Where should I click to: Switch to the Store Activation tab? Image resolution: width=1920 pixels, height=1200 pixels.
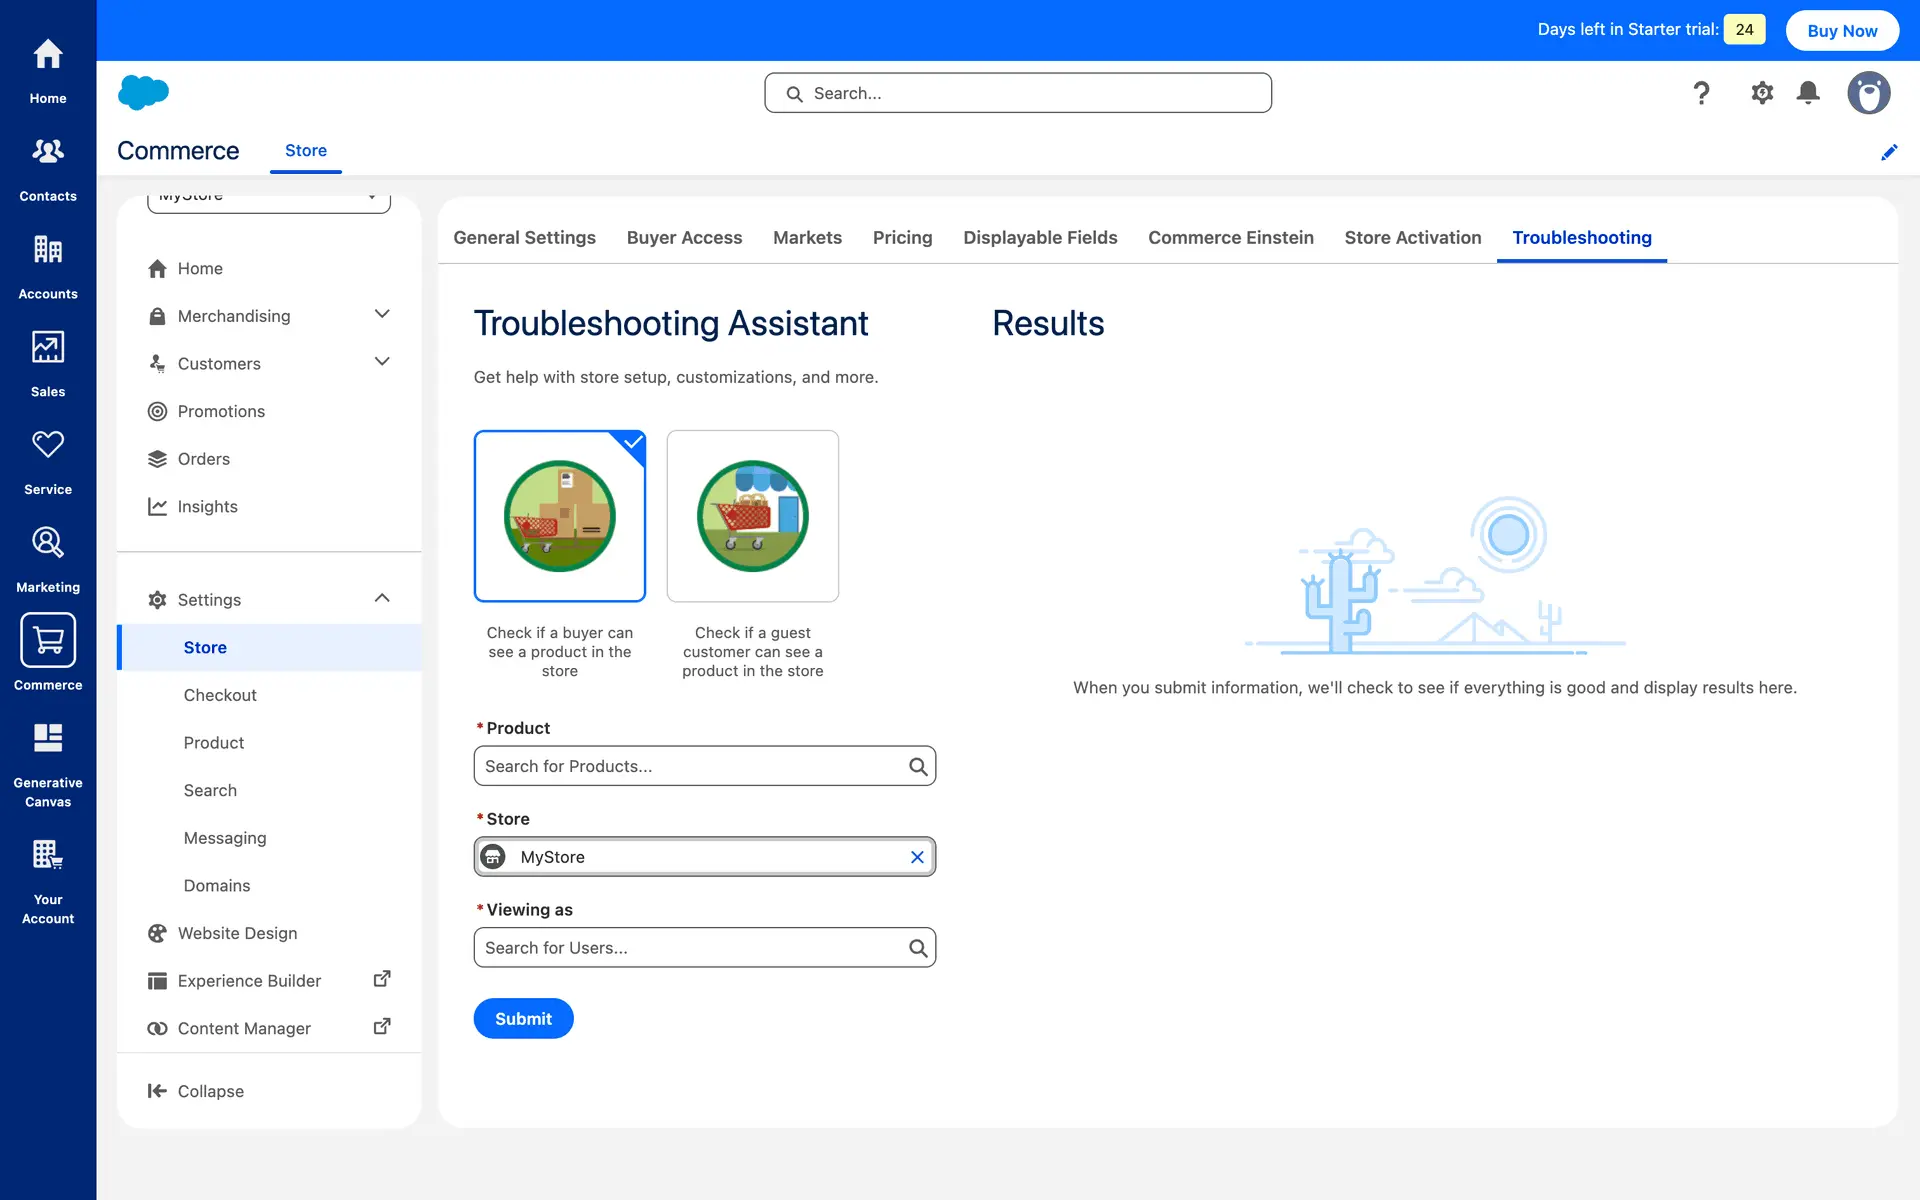(1412, 238)
